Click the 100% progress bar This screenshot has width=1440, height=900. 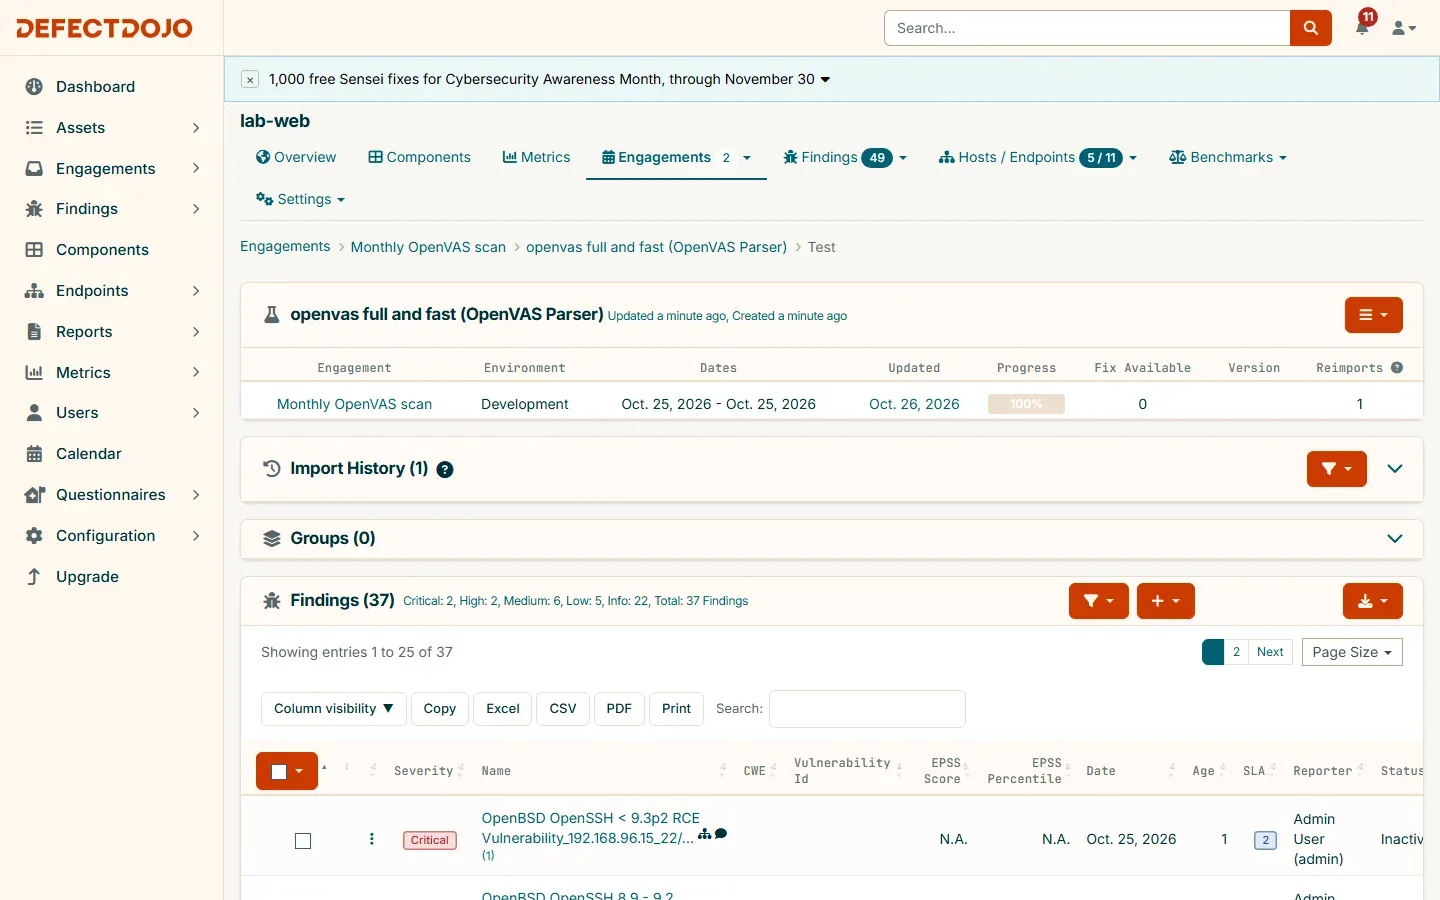(1026, 404)
